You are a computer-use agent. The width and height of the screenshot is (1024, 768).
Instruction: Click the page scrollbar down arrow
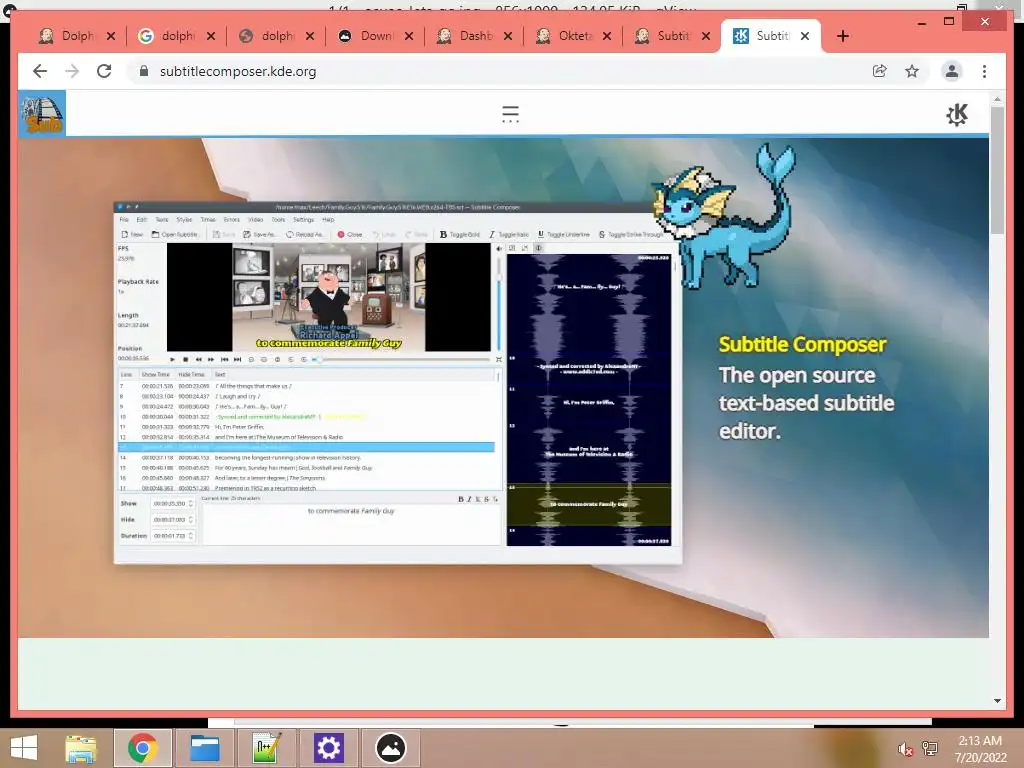point(997,701)
